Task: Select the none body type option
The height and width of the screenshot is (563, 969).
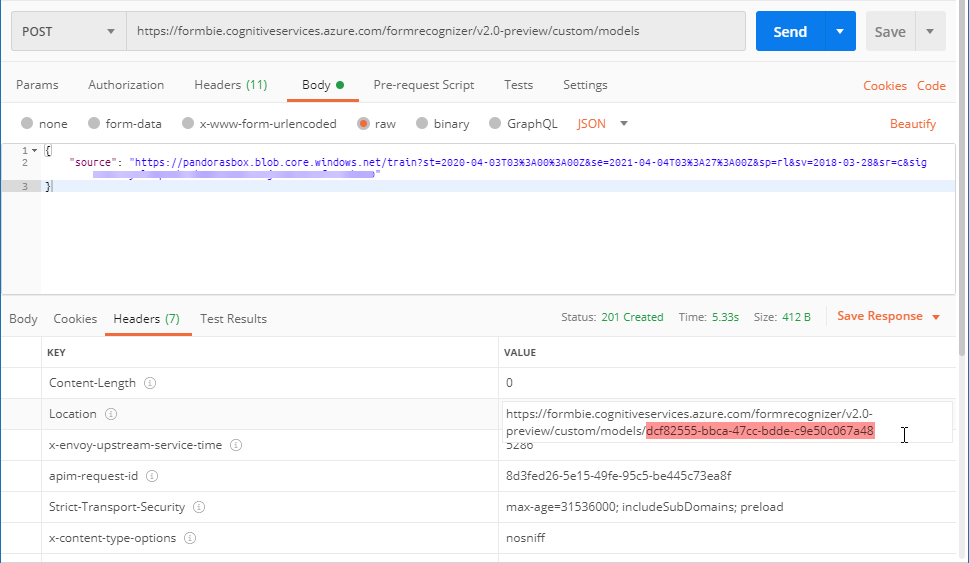Action: click(27, 124)
